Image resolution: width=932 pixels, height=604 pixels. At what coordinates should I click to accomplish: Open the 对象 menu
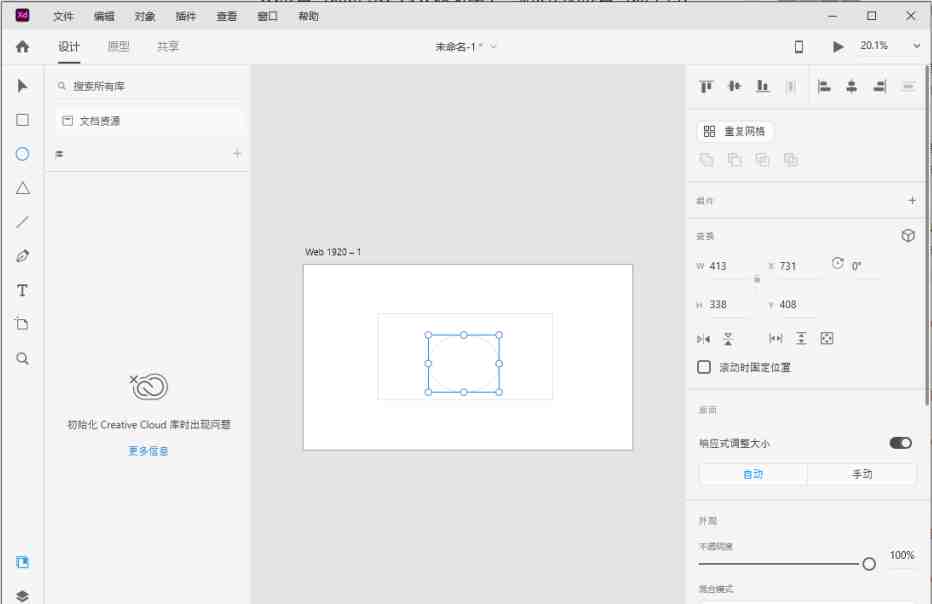click(145, 16)
